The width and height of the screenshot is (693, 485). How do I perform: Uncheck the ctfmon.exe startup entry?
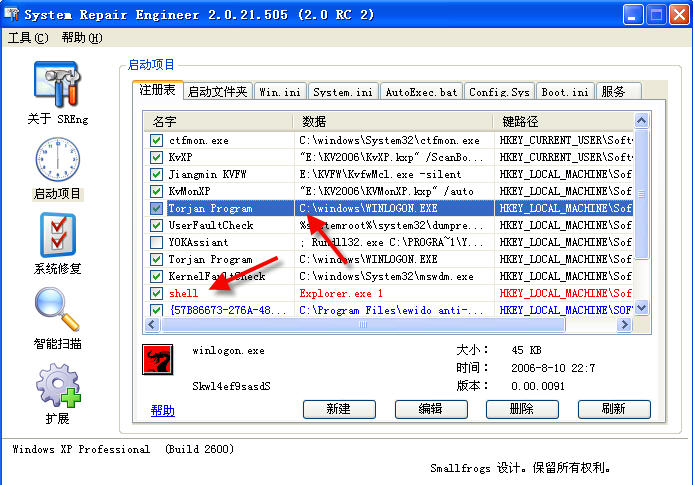click(156, 140)
